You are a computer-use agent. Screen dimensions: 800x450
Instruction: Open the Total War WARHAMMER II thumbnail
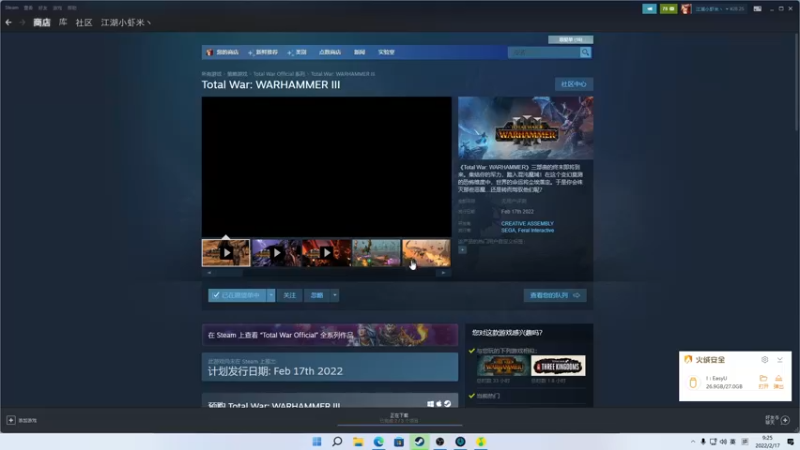tap(503, 366)
